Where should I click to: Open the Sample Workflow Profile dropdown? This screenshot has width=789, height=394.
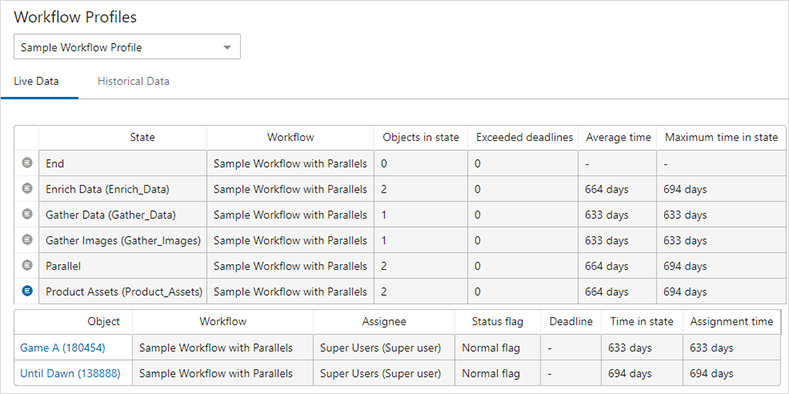tap(127, 47)
